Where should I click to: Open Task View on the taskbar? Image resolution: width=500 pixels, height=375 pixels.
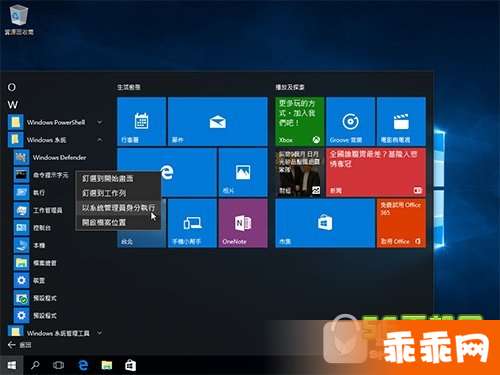[58, 365]
